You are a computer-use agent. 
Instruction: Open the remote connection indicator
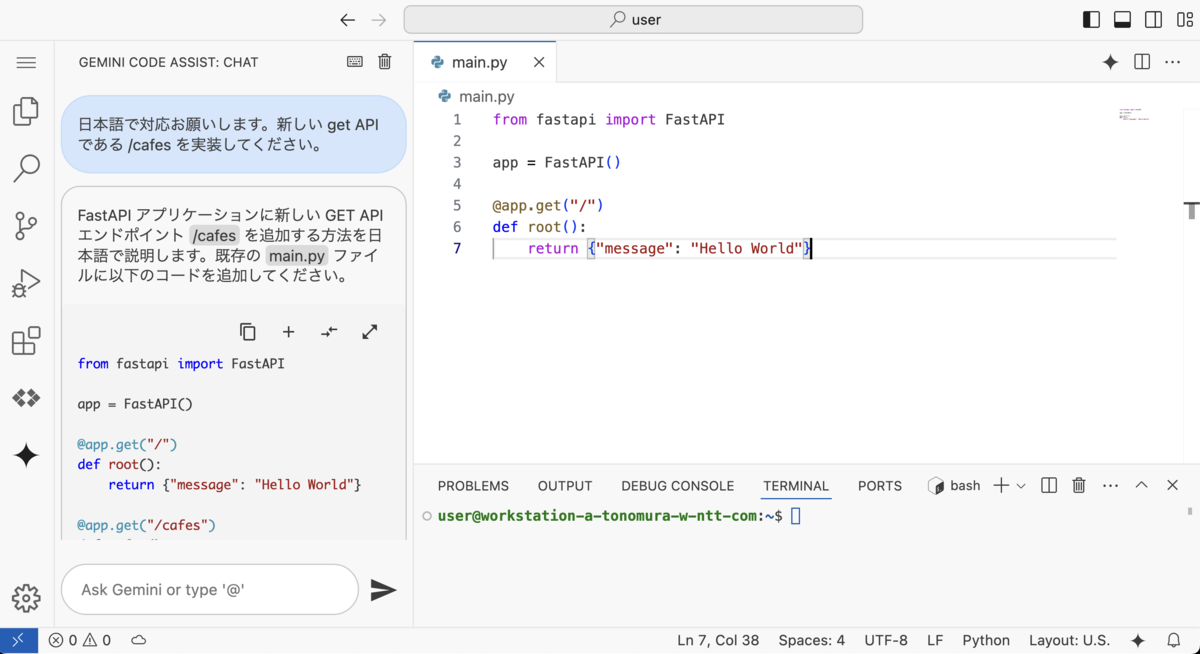click(19, 640)
